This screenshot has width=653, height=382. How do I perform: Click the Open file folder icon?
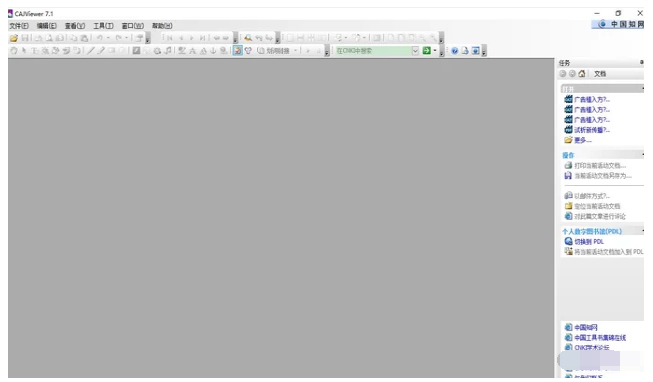coord(14,38)
